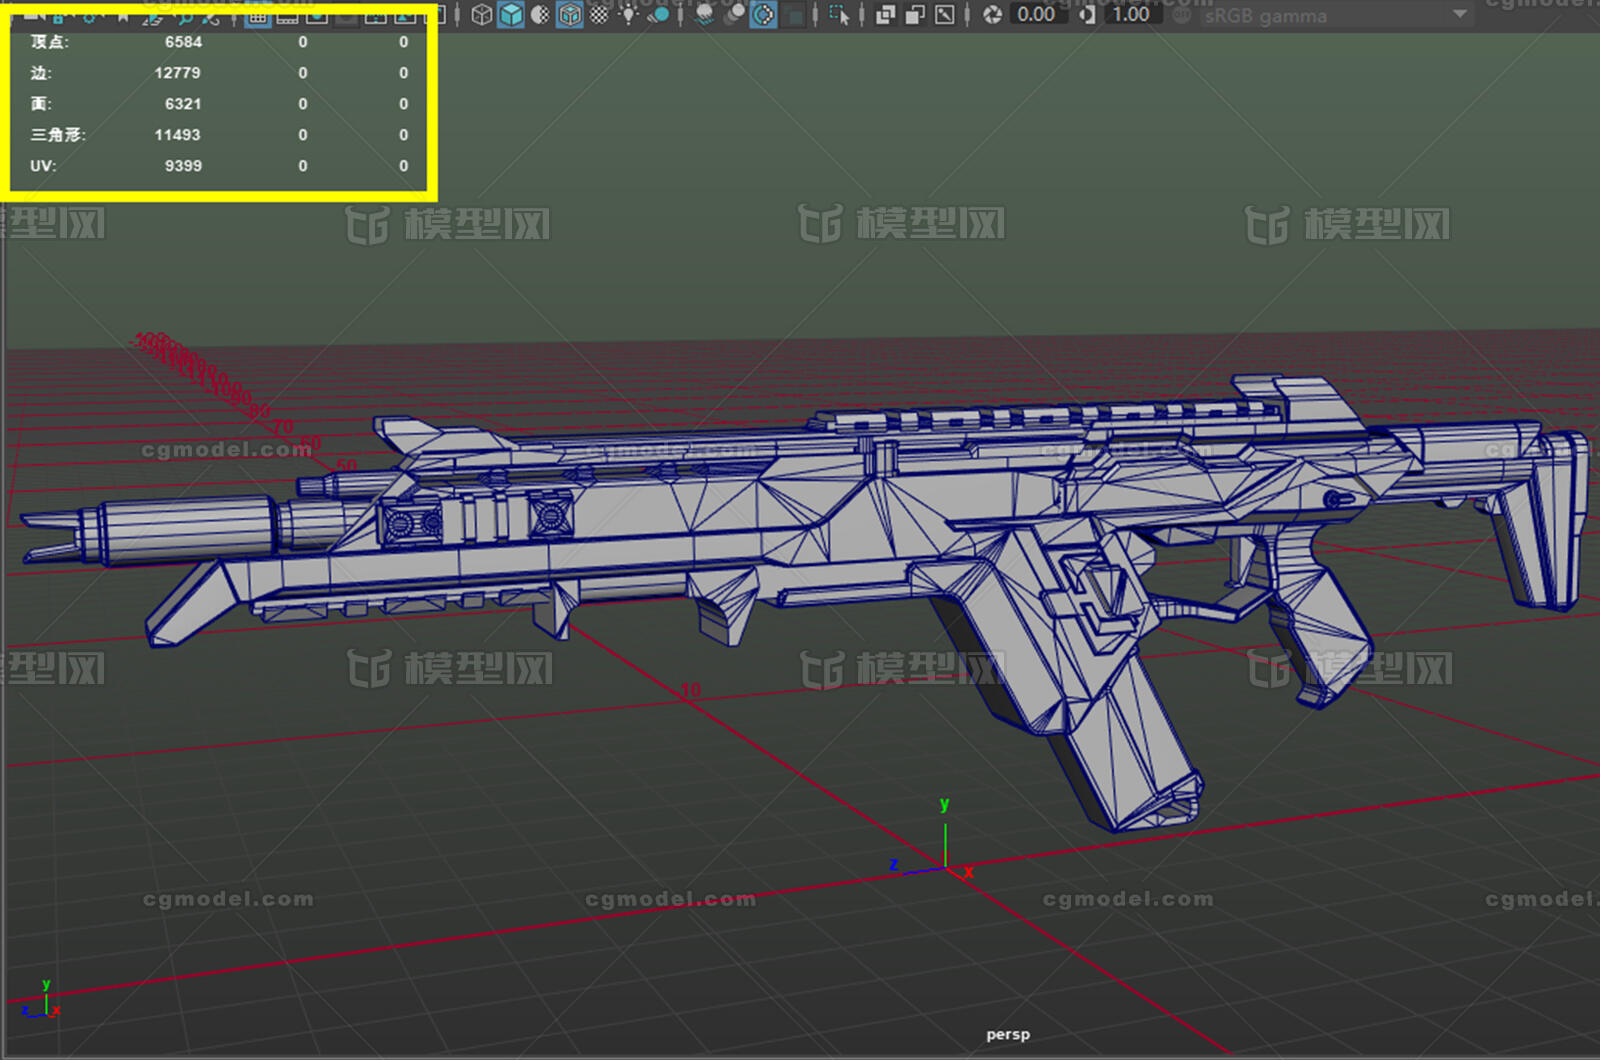
Task: Select the Wireframe display mode icon
Action: [482, 15]
